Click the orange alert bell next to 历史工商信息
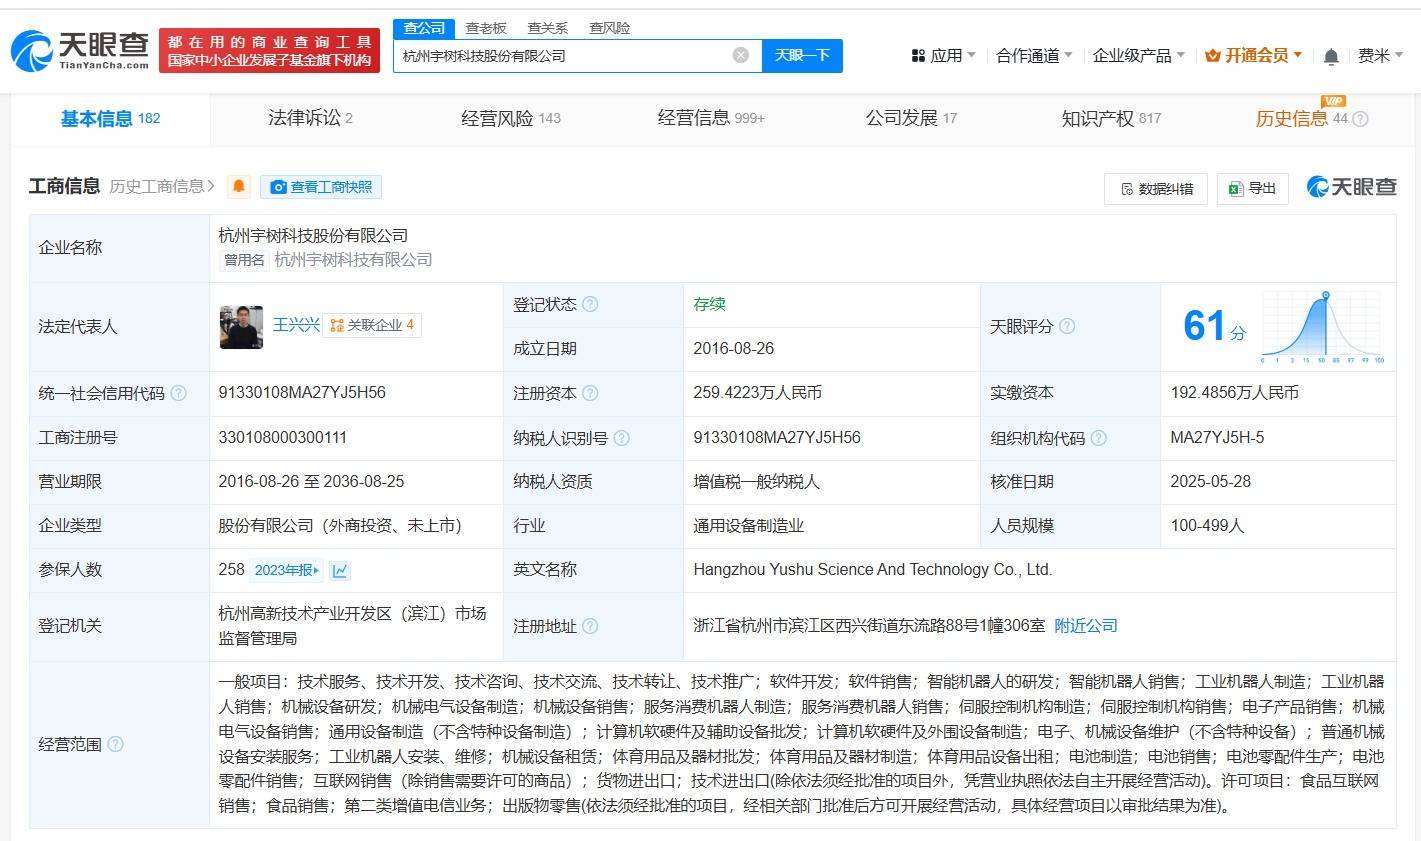This screenshot has height=841, width=1421. coord(239,187)
